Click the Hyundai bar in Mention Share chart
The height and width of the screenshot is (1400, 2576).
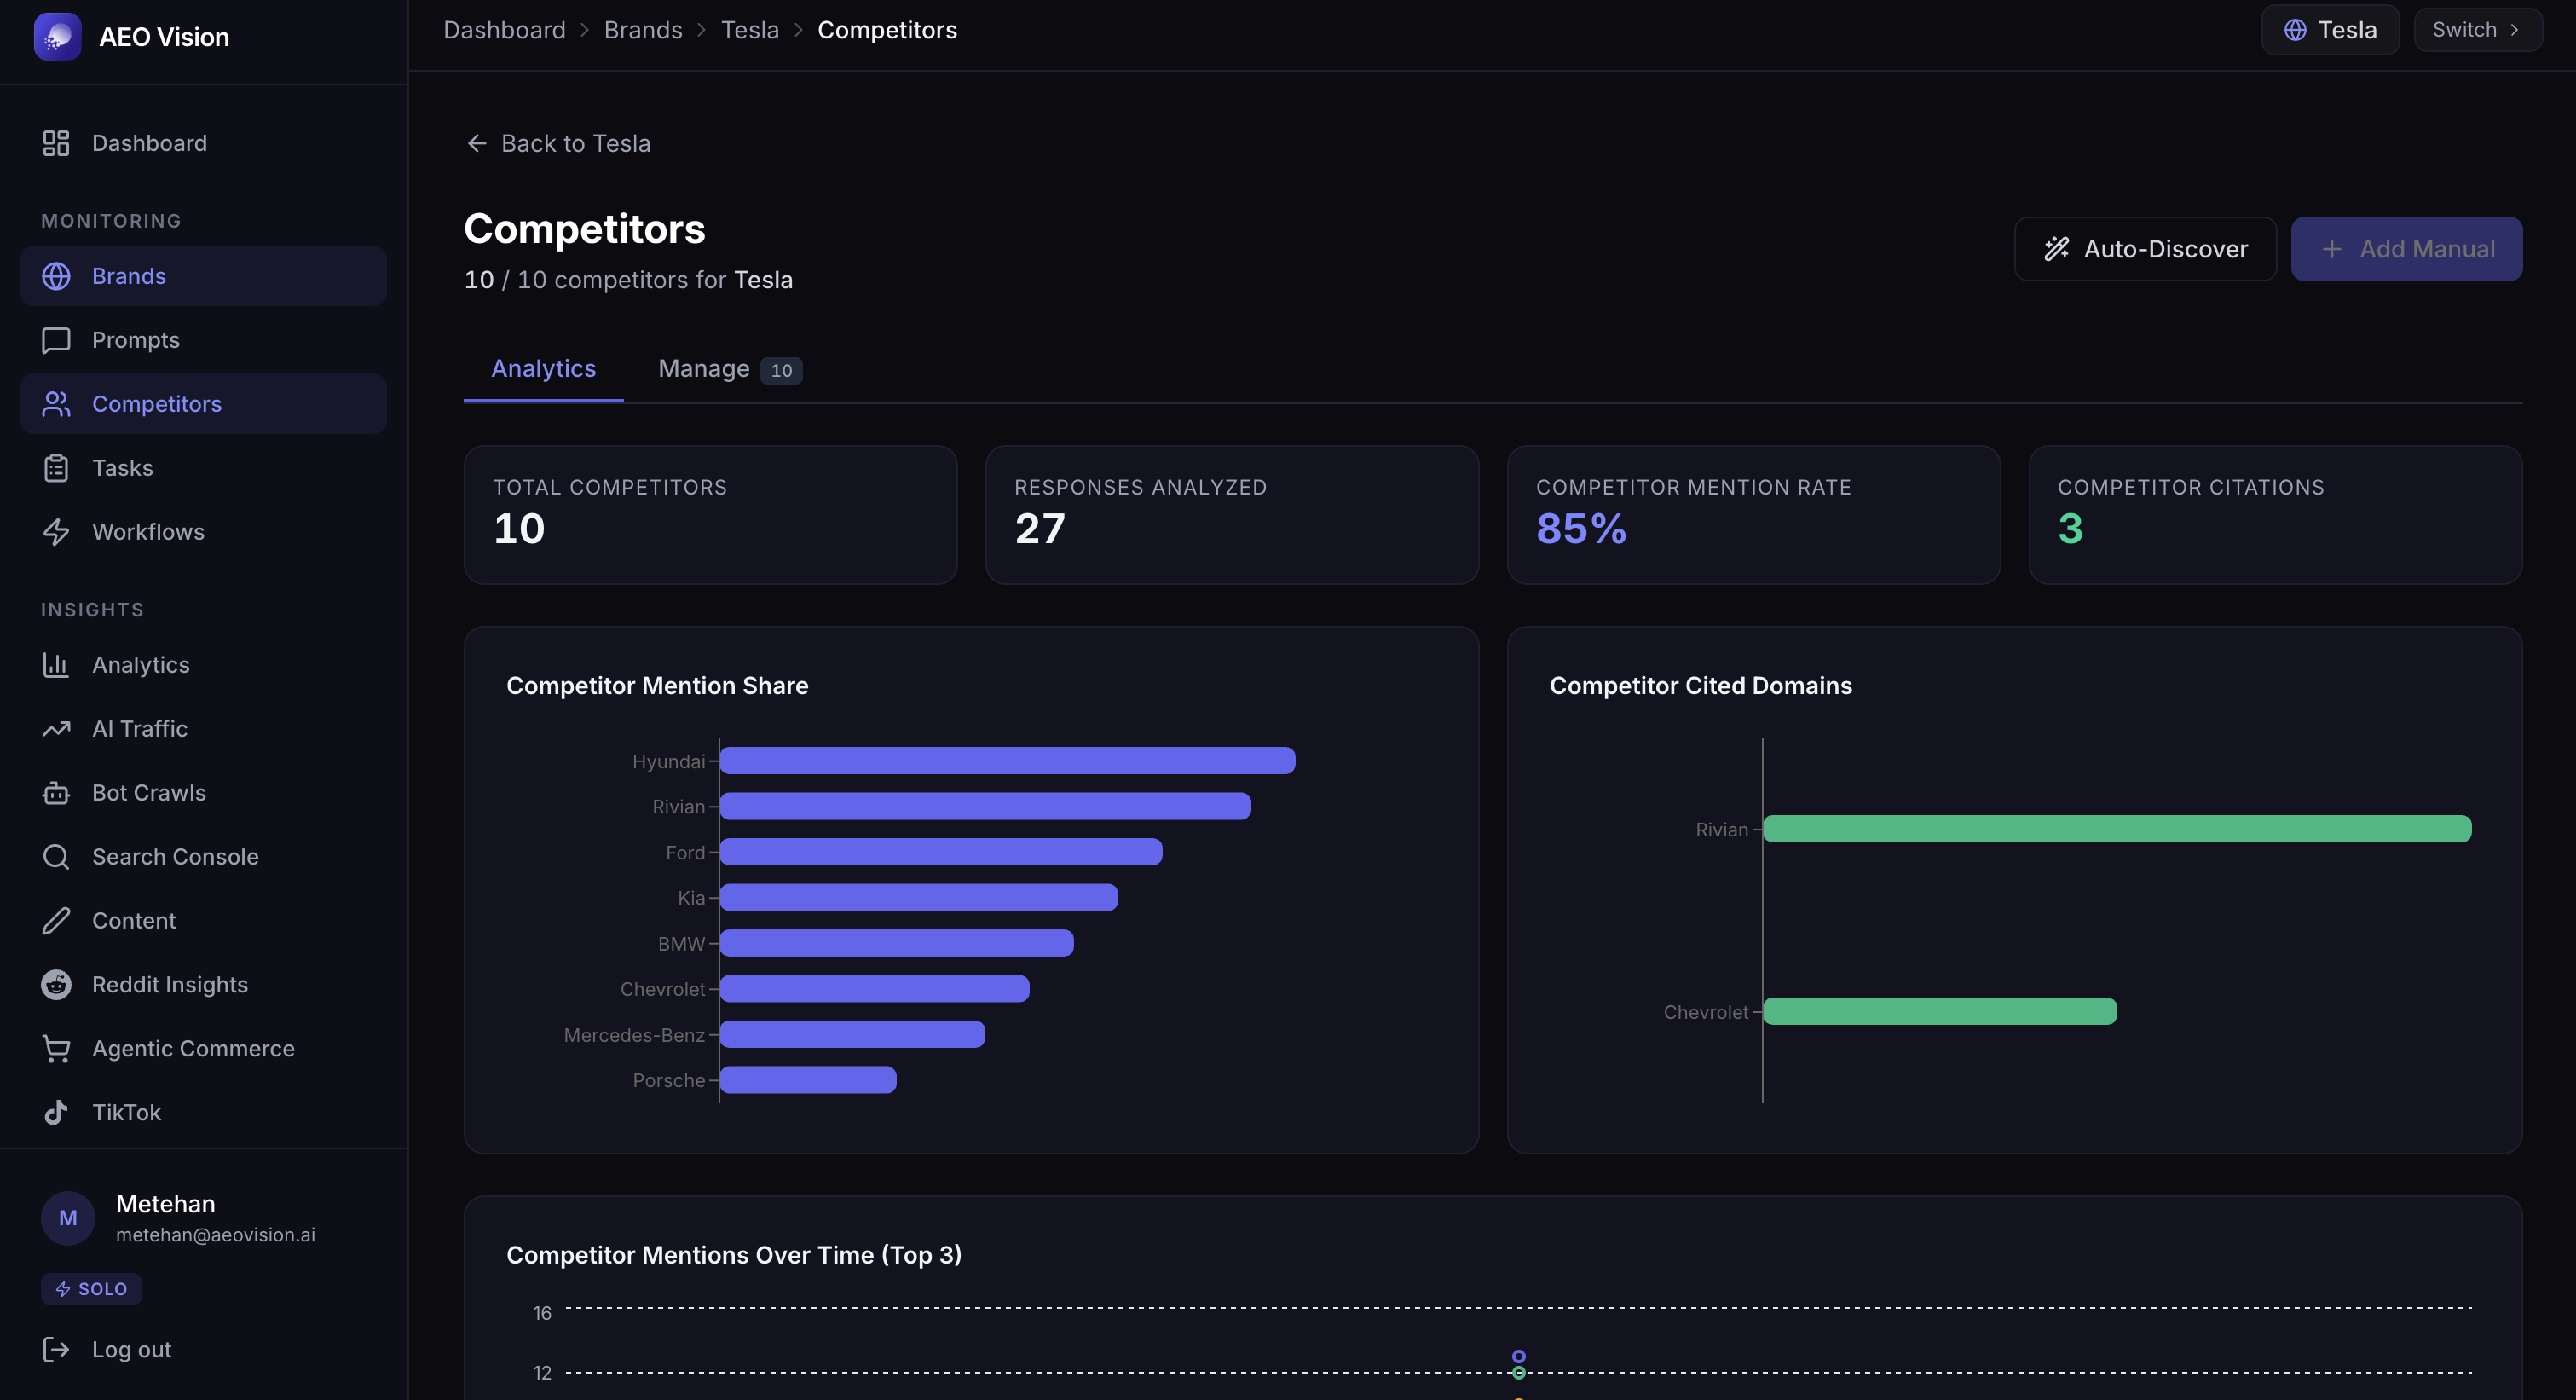pos(1006,761)
